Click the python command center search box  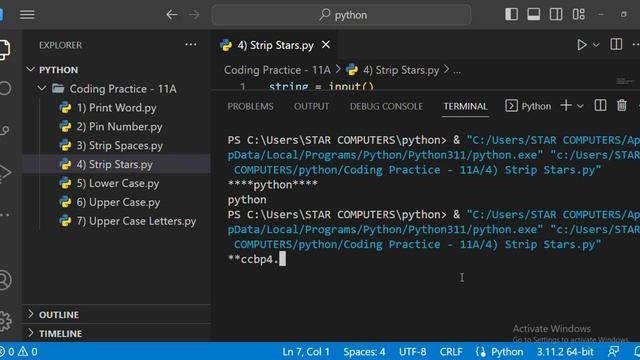341,15
